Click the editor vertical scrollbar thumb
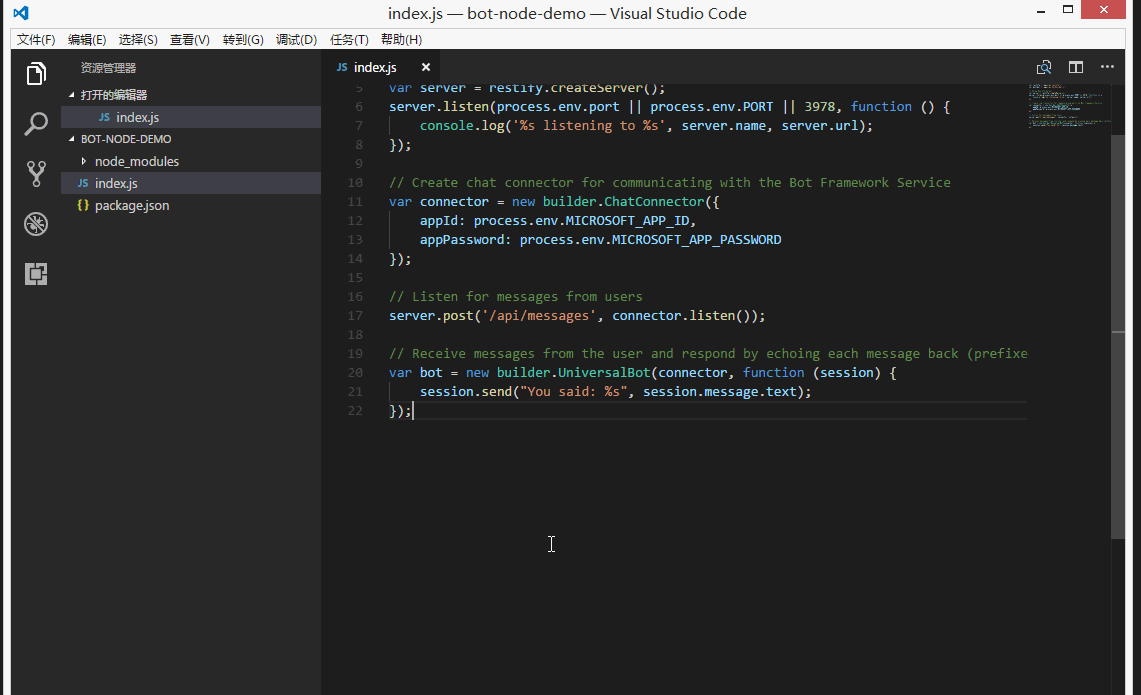Image resolution: width=1141 pixels, height=695 pixels. point(1118,336)
